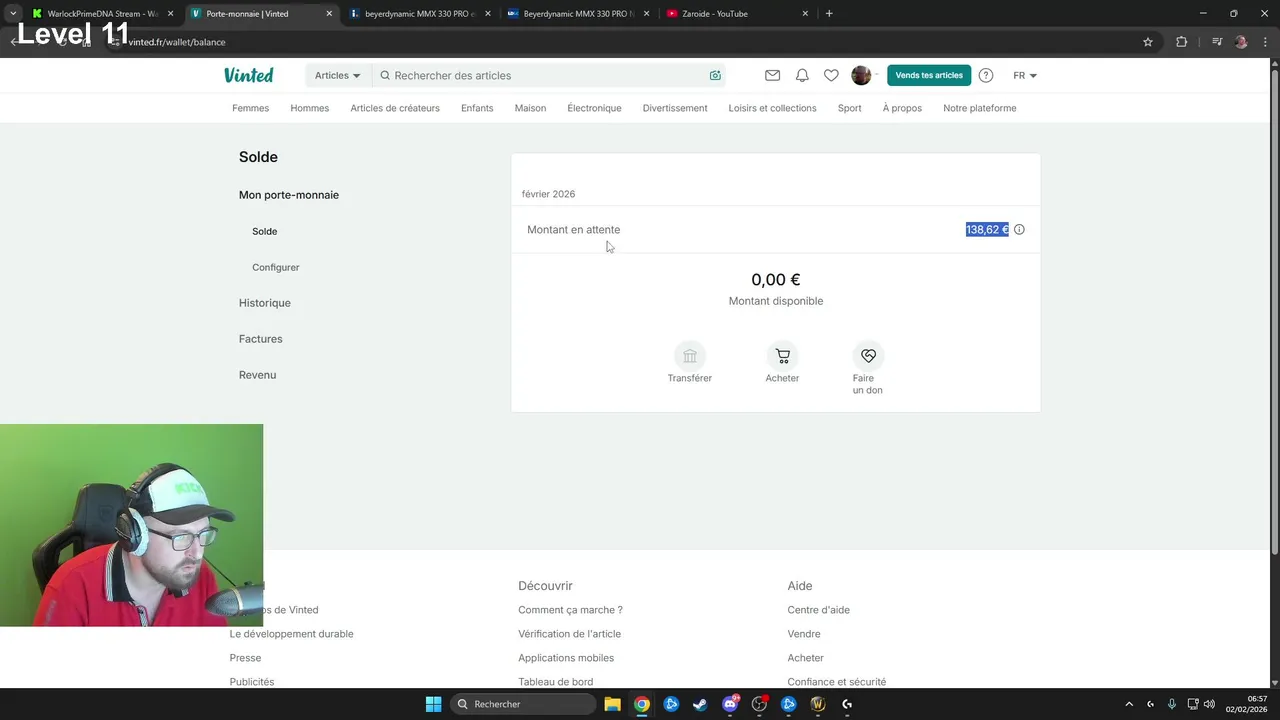This screenshot has width=1280, height=720.
Task: Click Centre d'aide footer link
Action: click(x=818, y=610)
